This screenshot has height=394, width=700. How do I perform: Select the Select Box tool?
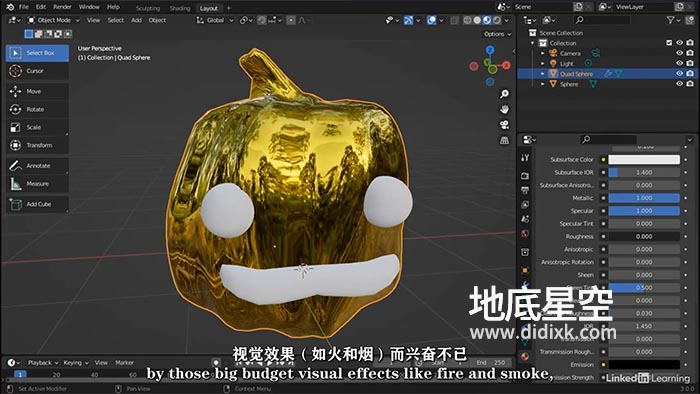tap(37, 53)
